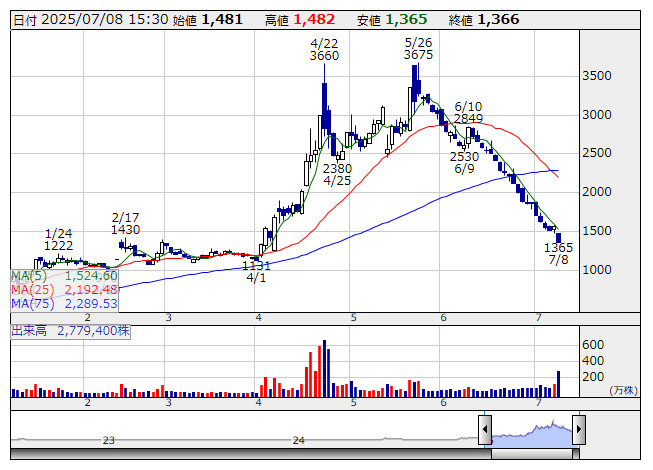The width and height of the screenshot is (653, 470).
Task: Click year marker 23 in navigator
Action: [109, 440]
